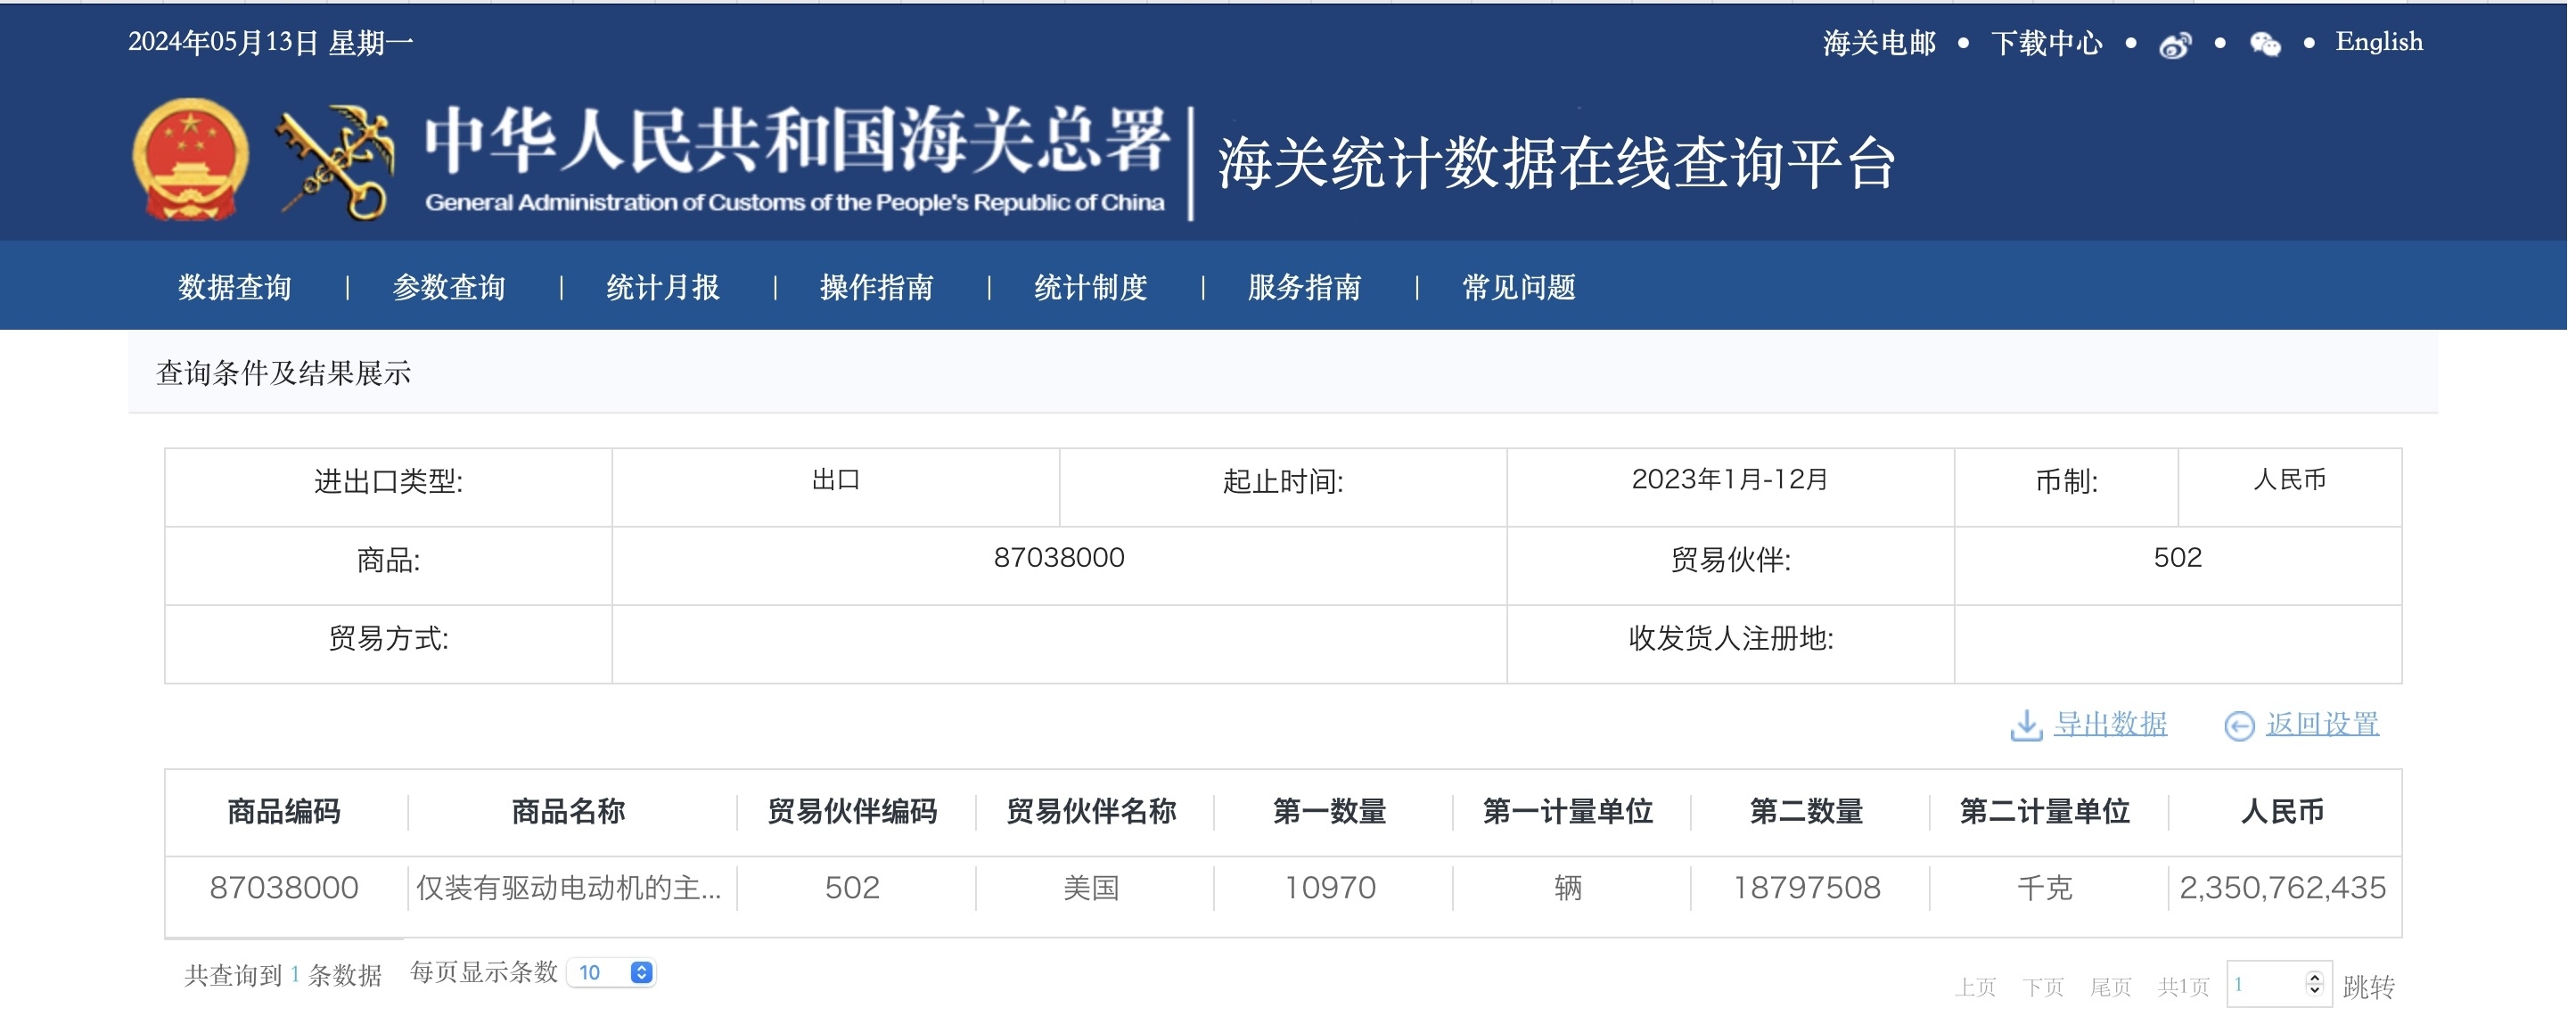Click the 查询条件及结果展示 section heading
Image resolution: width=2576 pixels, height=1016 pixels.
(285, 375)
